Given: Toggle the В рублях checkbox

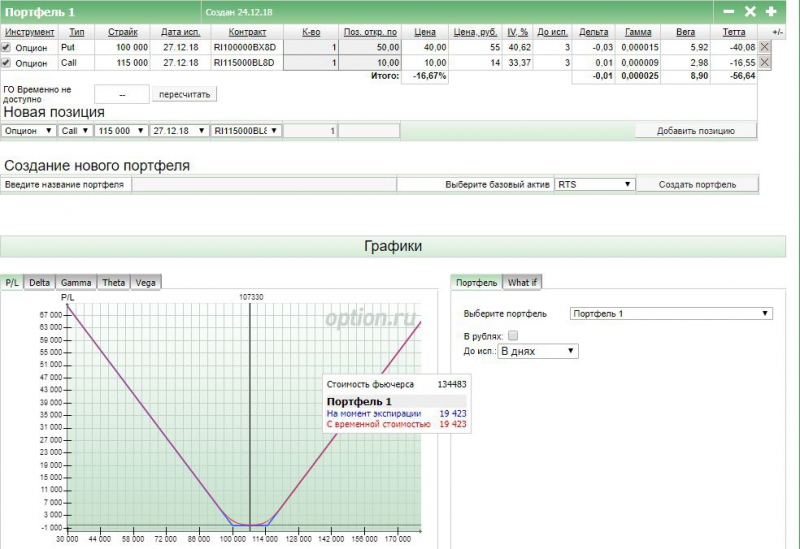Looking at the screenshot, I should 513,336.
